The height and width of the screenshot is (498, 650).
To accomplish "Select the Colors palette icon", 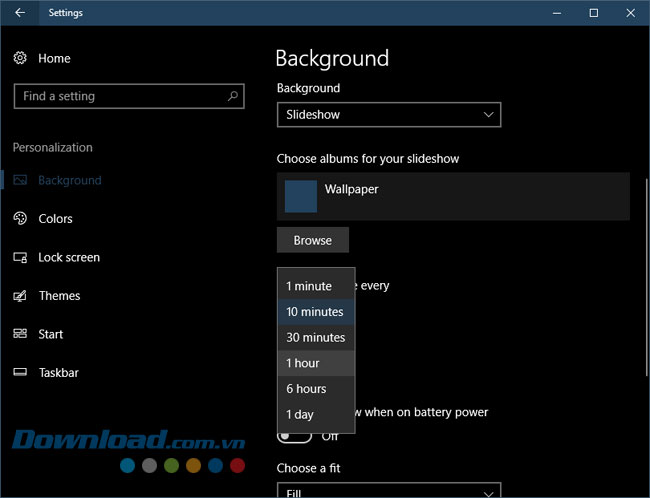I will [20, 219].
